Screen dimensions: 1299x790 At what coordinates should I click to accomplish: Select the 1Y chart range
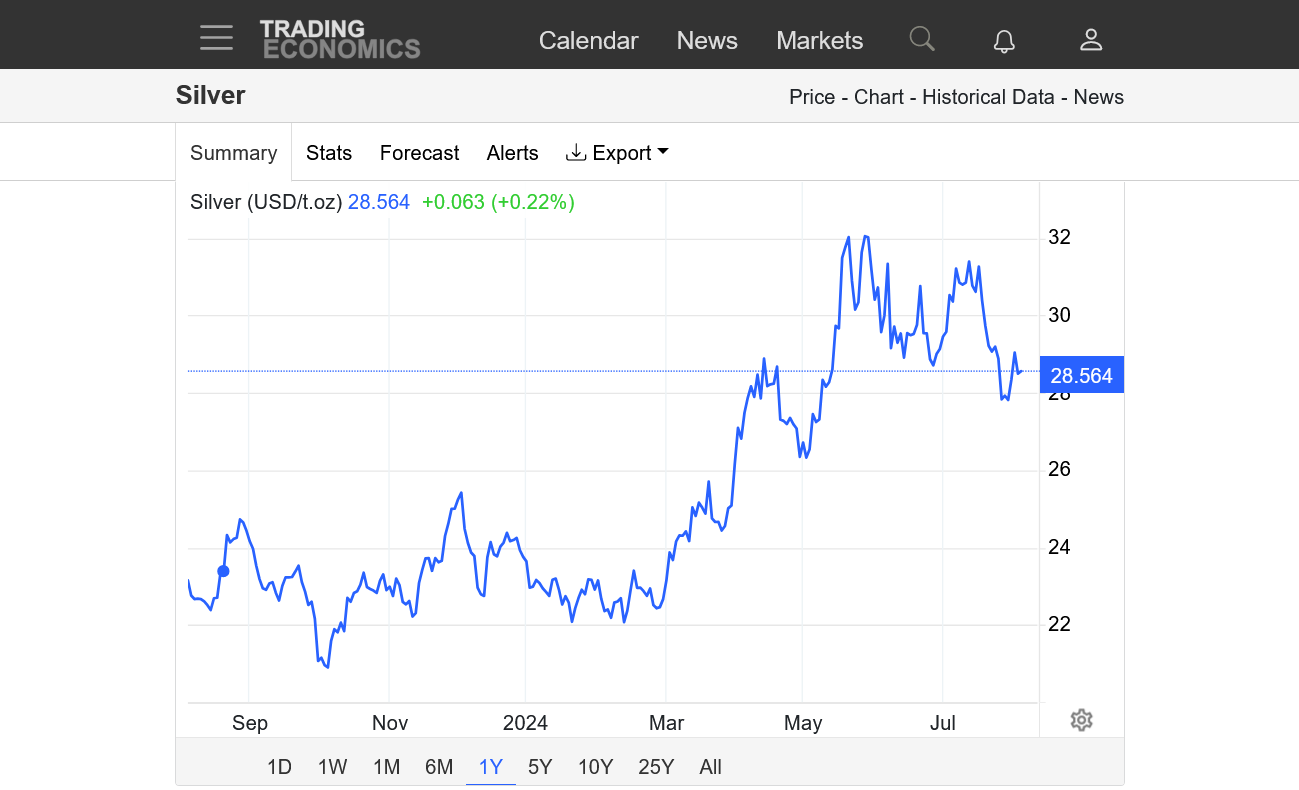[x=491, y=767]
